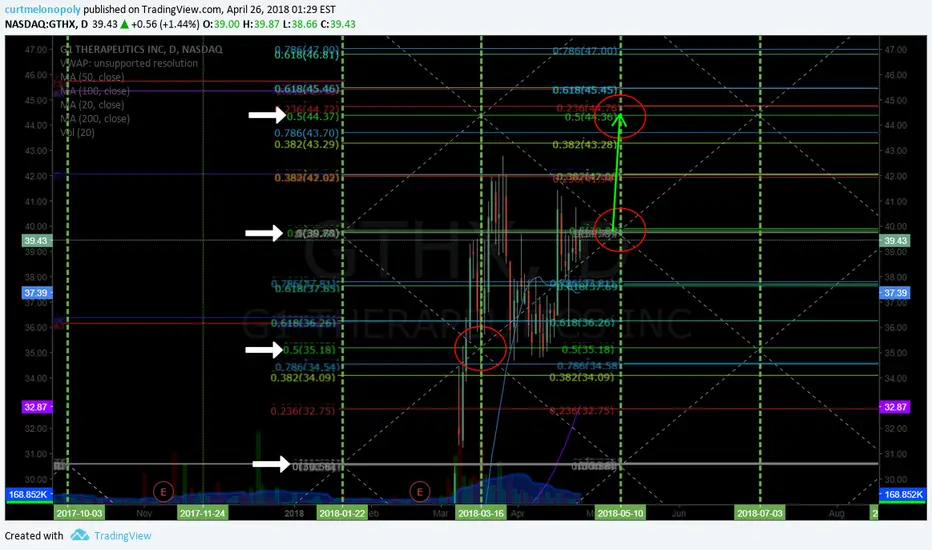
Task: Click the Jun label on time axis
Action: tap(679, 513)
